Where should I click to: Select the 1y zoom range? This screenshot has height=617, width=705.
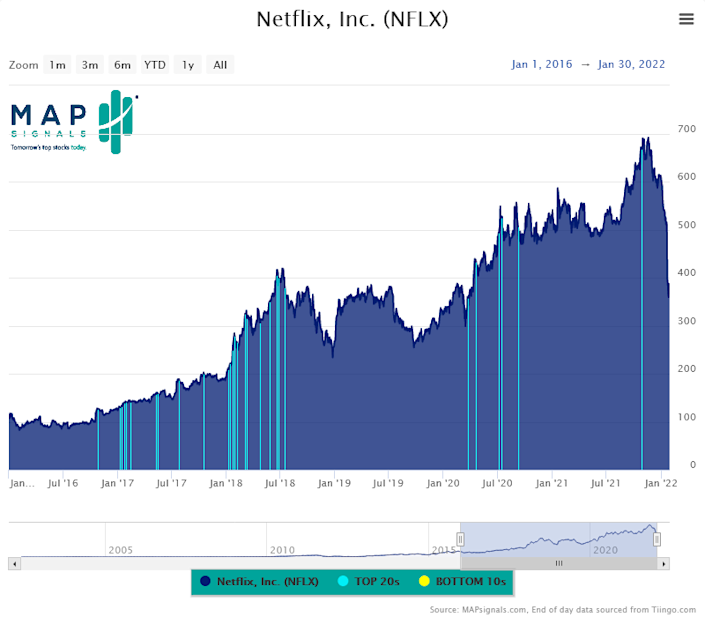coord(187,65)
